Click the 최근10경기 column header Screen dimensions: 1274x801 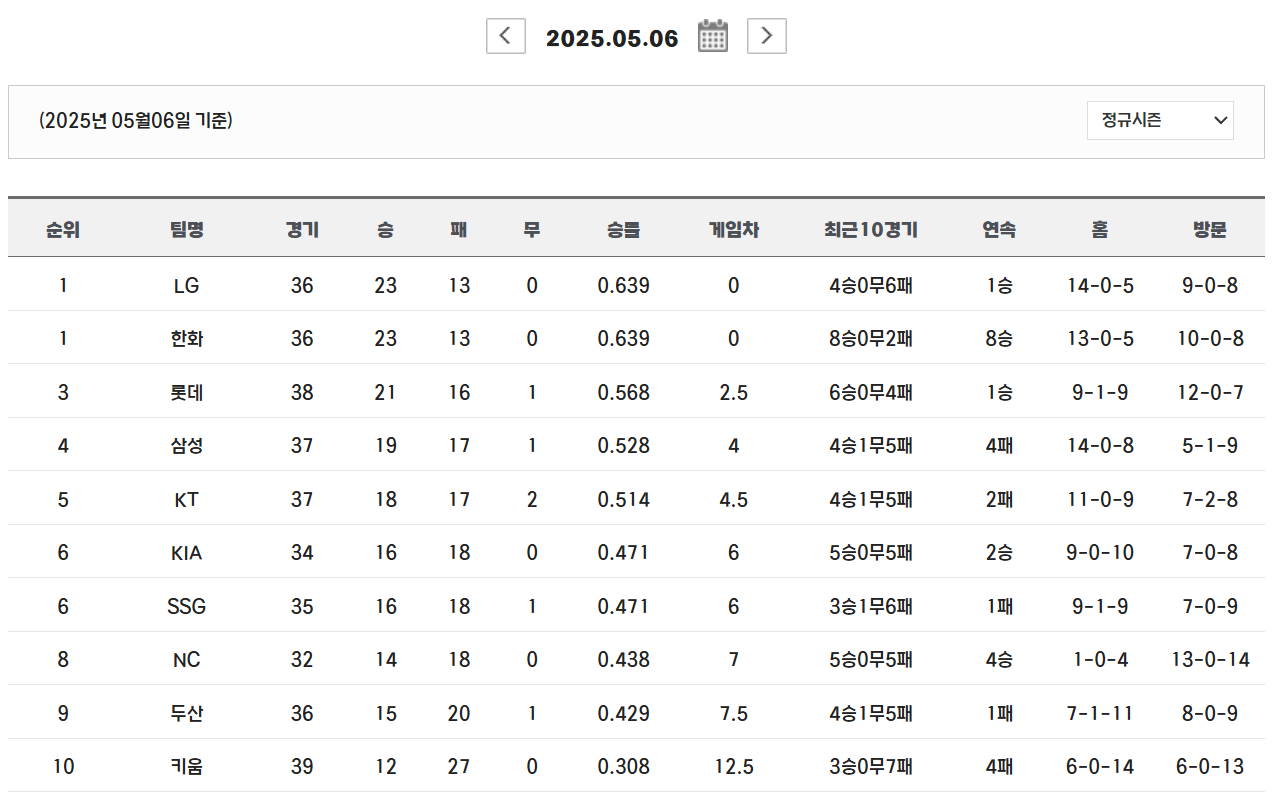click(871, 230)
